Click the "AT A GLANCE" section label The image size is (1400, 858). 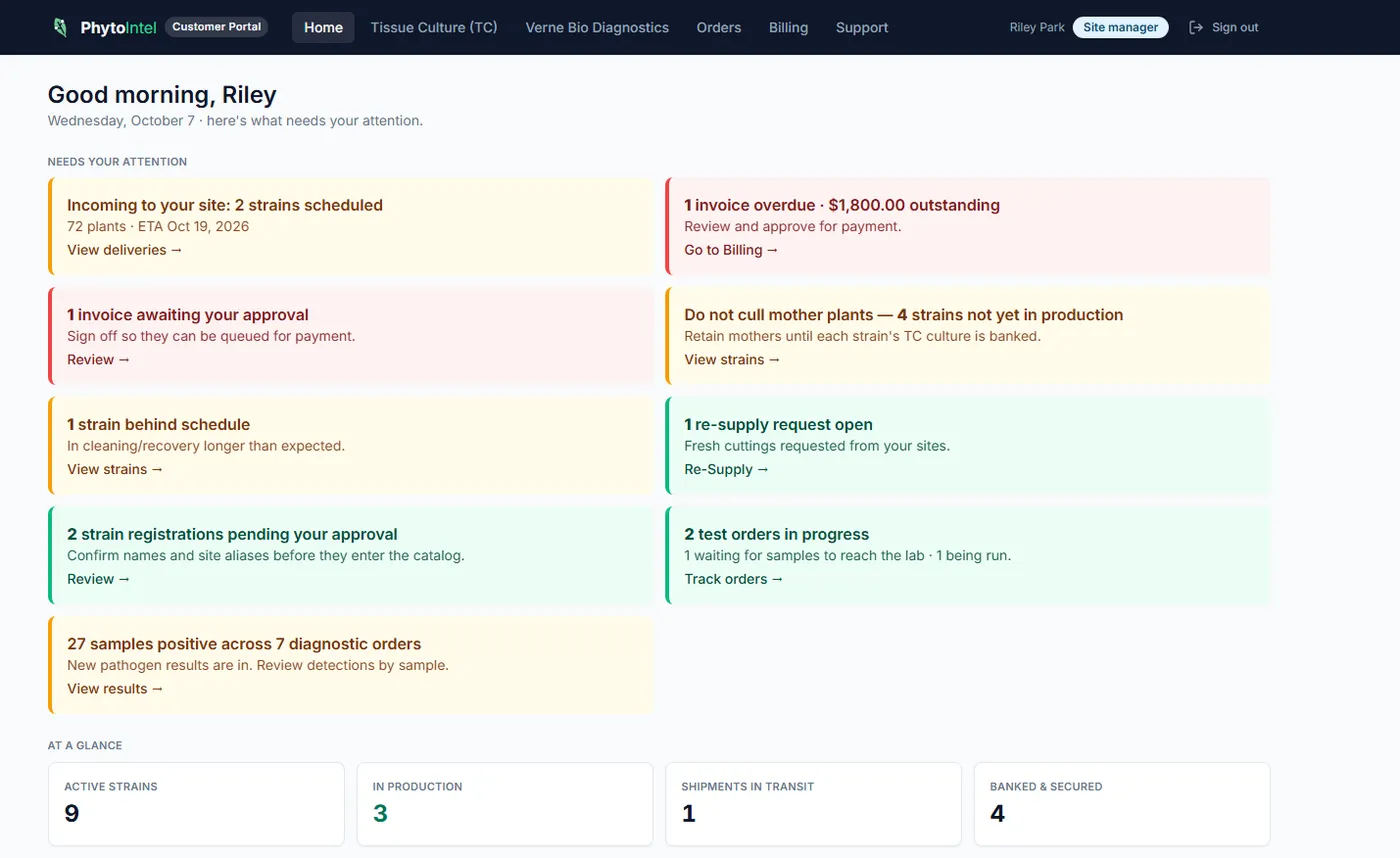(x=85, y=746)
